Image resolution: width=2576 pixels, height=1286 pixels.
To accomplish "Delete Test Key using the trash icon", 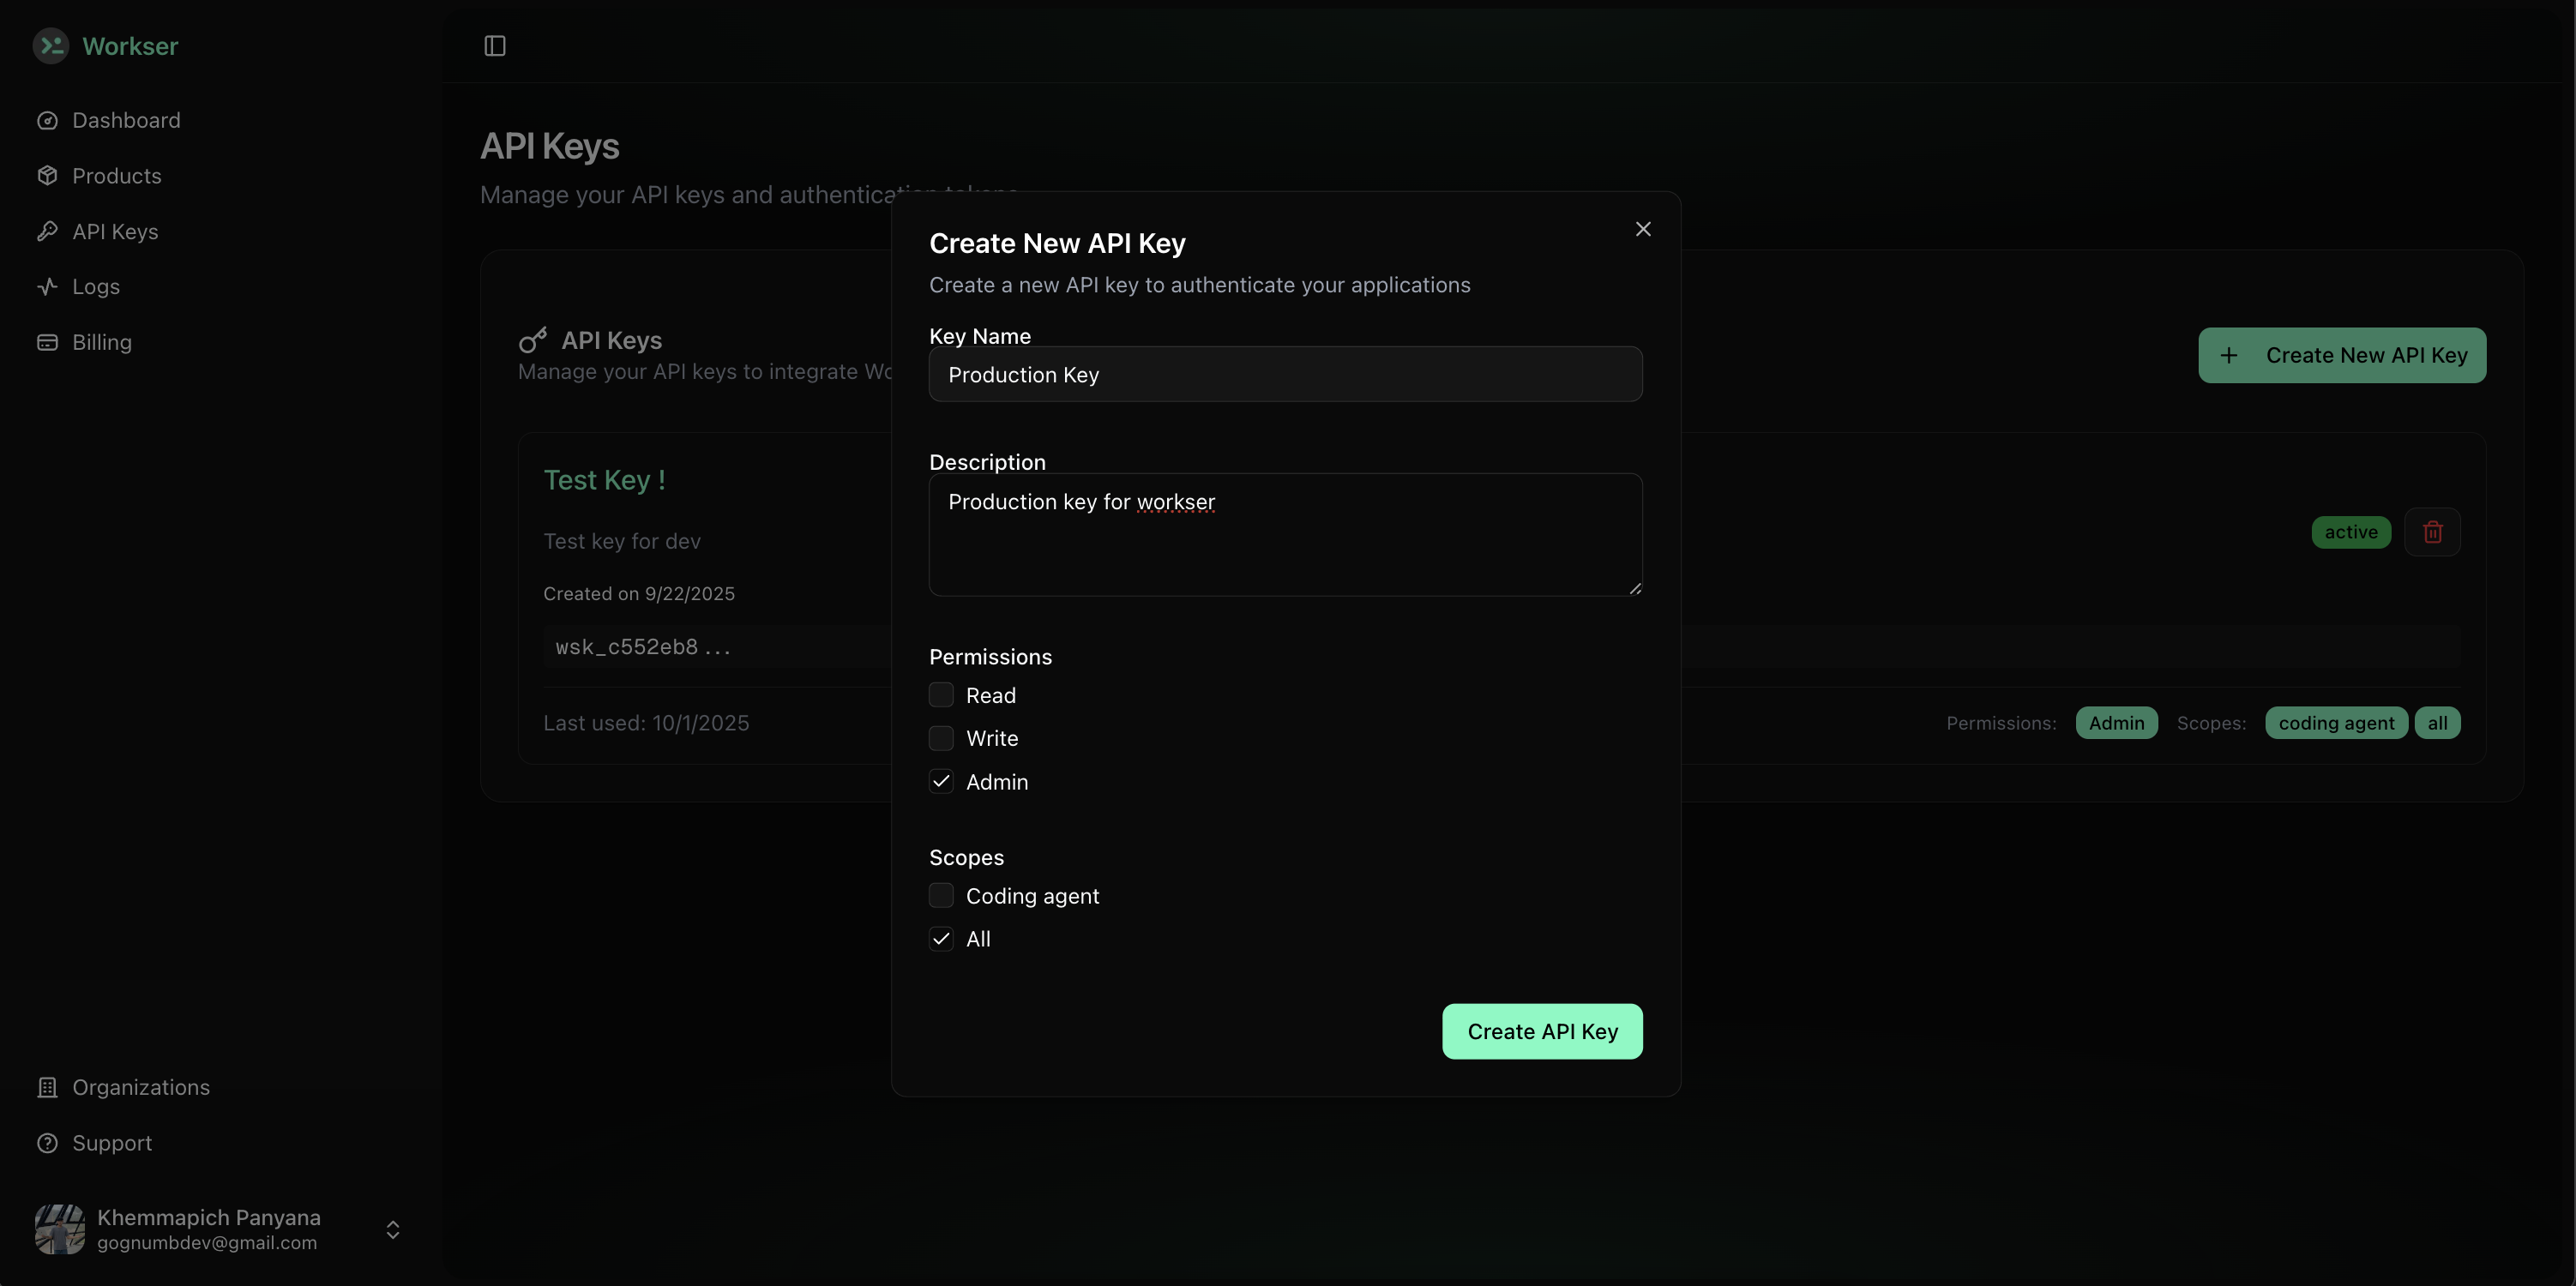I will click(x=2433, y=531).
